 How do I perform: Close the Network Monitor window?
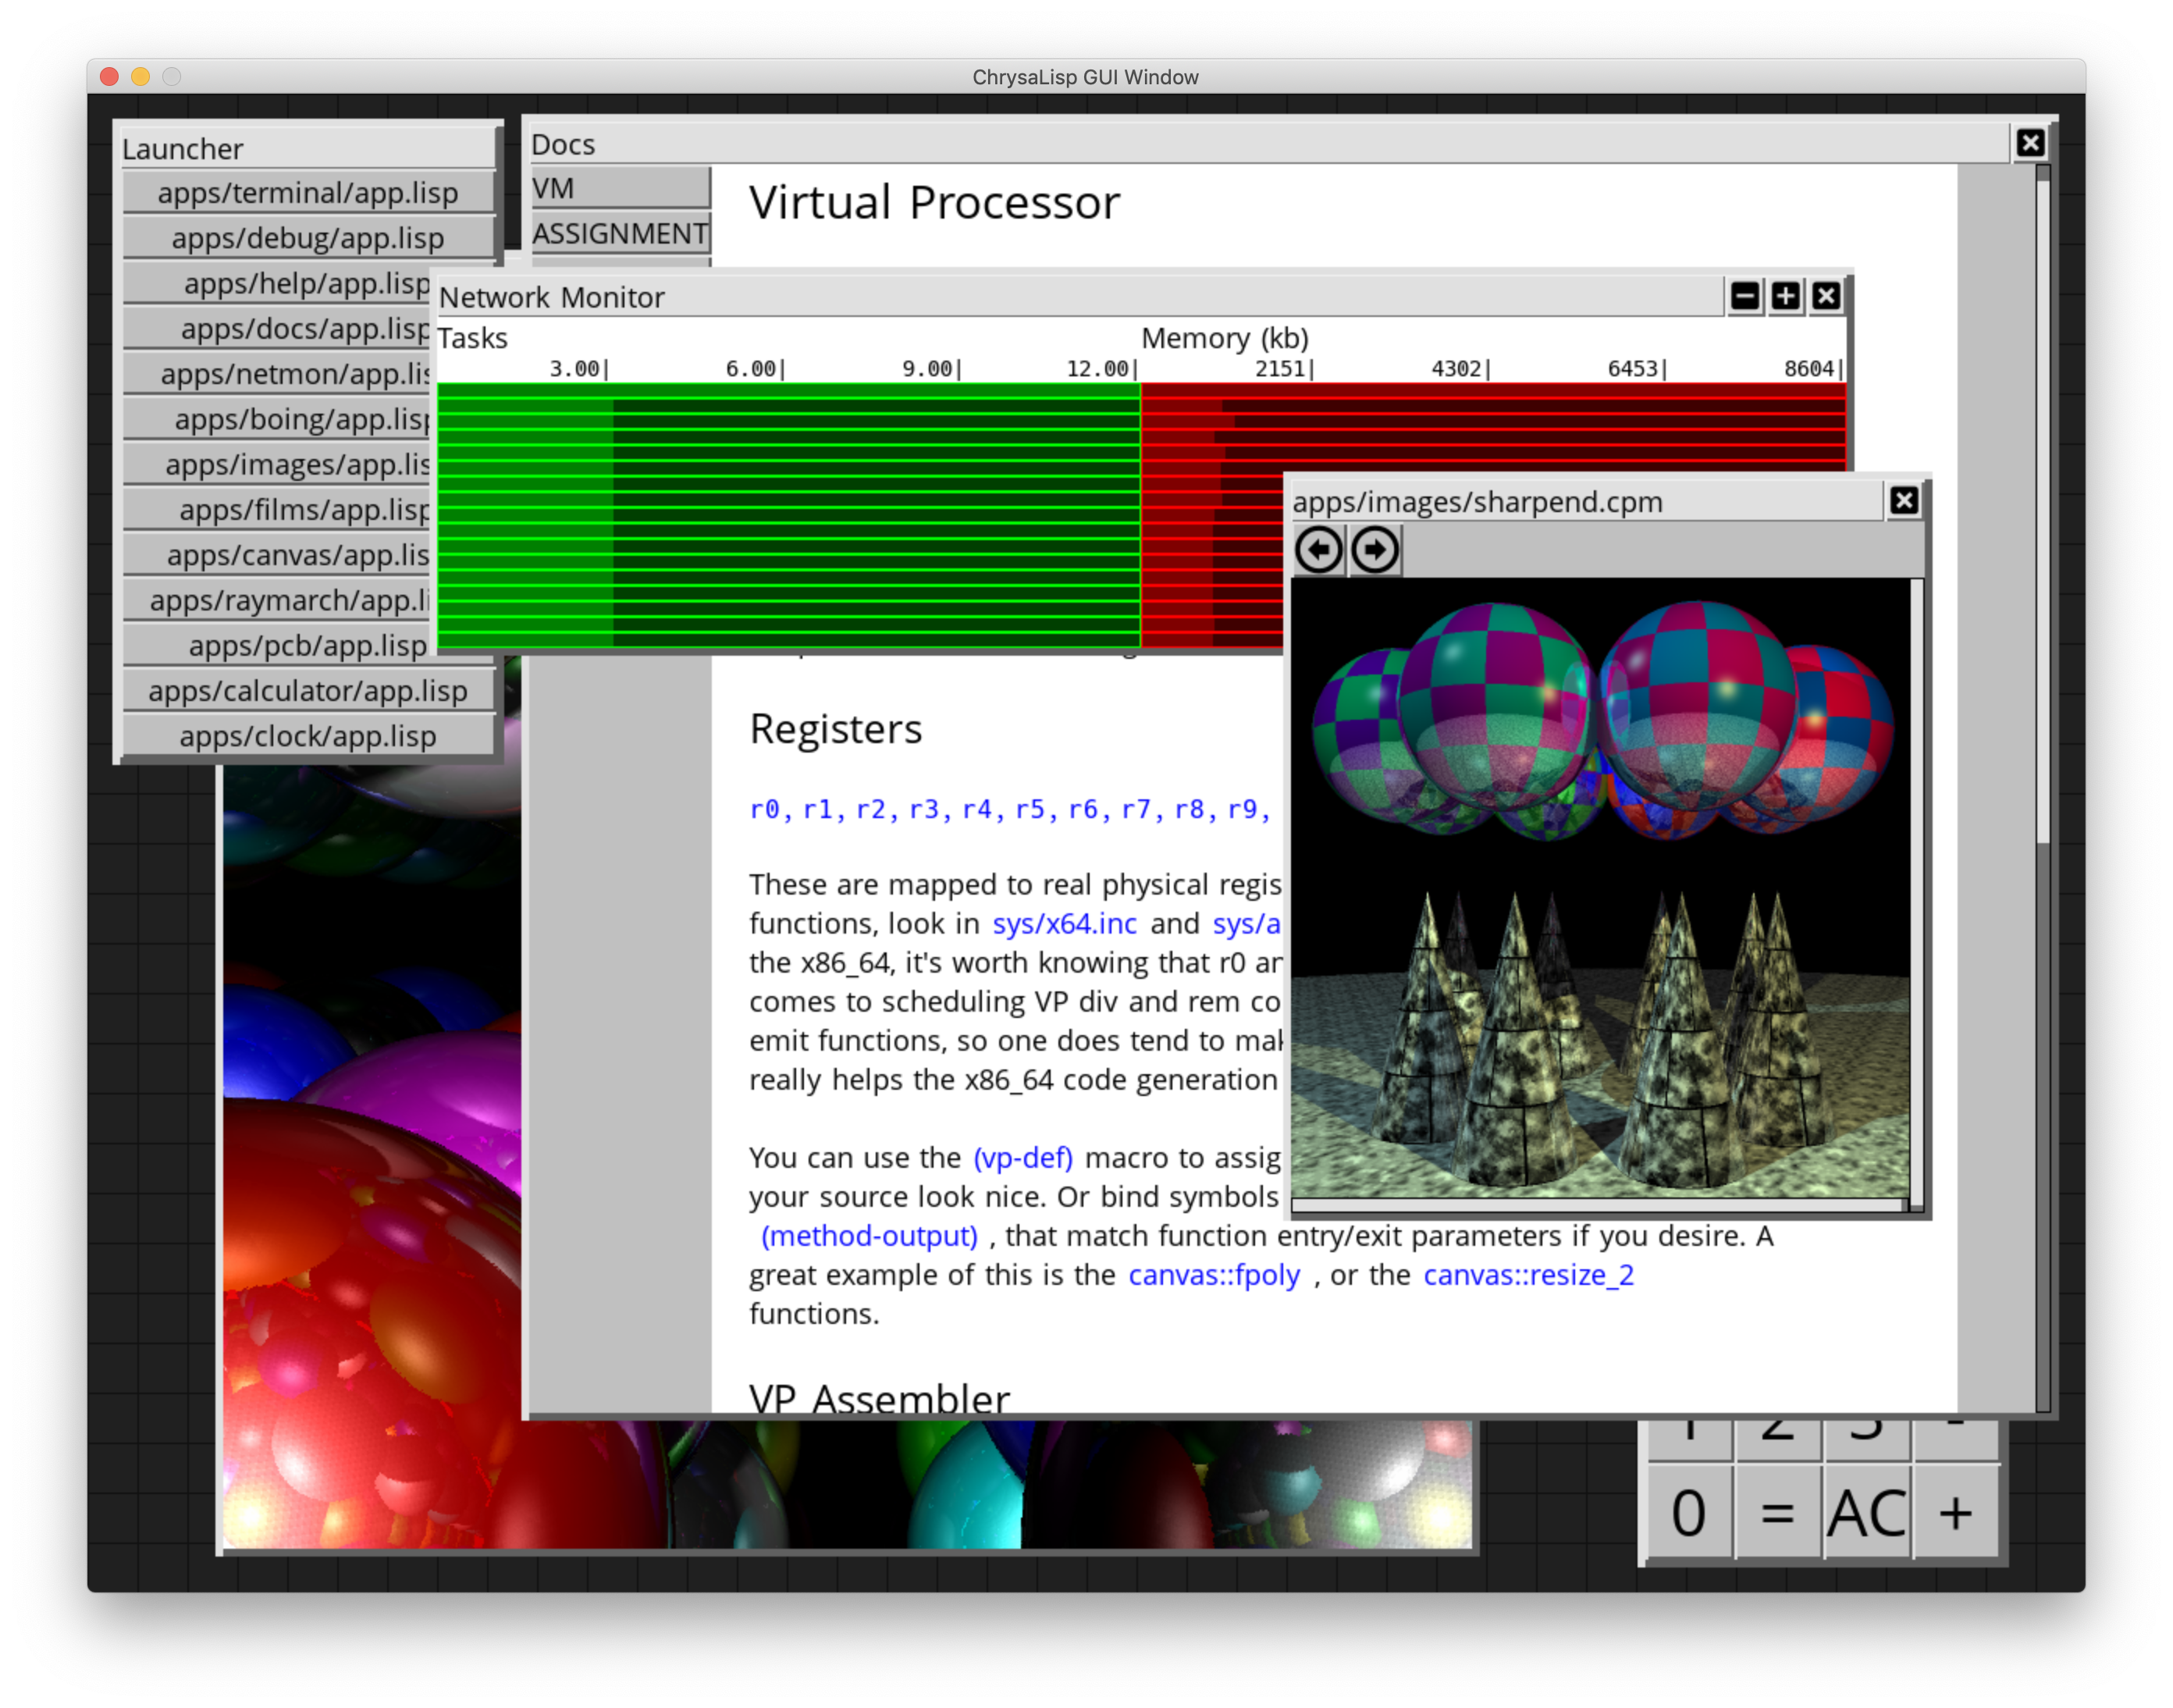[x=1826, y=296]
